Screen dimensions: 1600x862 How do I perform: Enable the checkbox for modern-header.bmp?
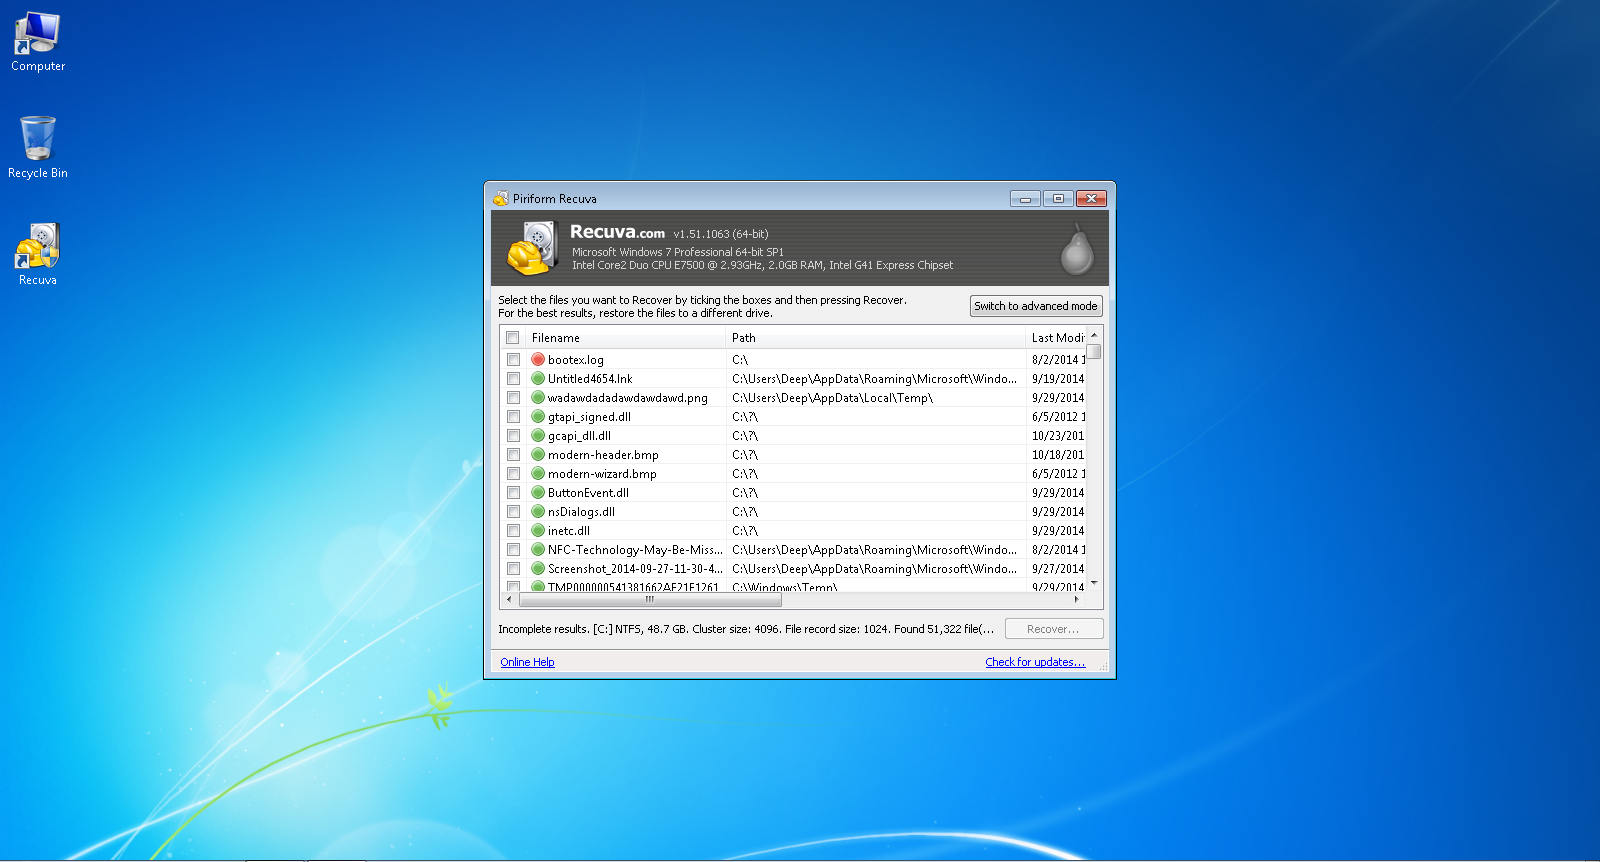513,454
